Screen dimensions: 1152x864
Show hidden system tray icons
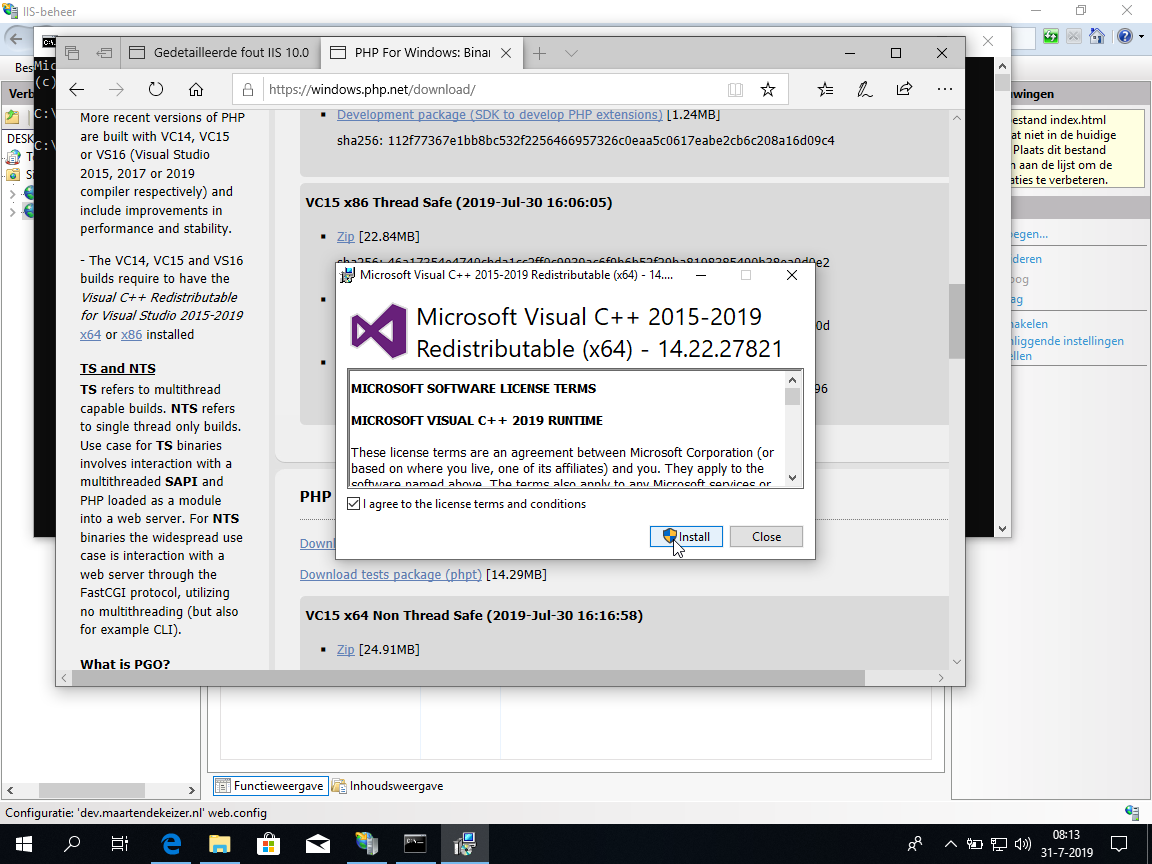[x=951, y=844]
